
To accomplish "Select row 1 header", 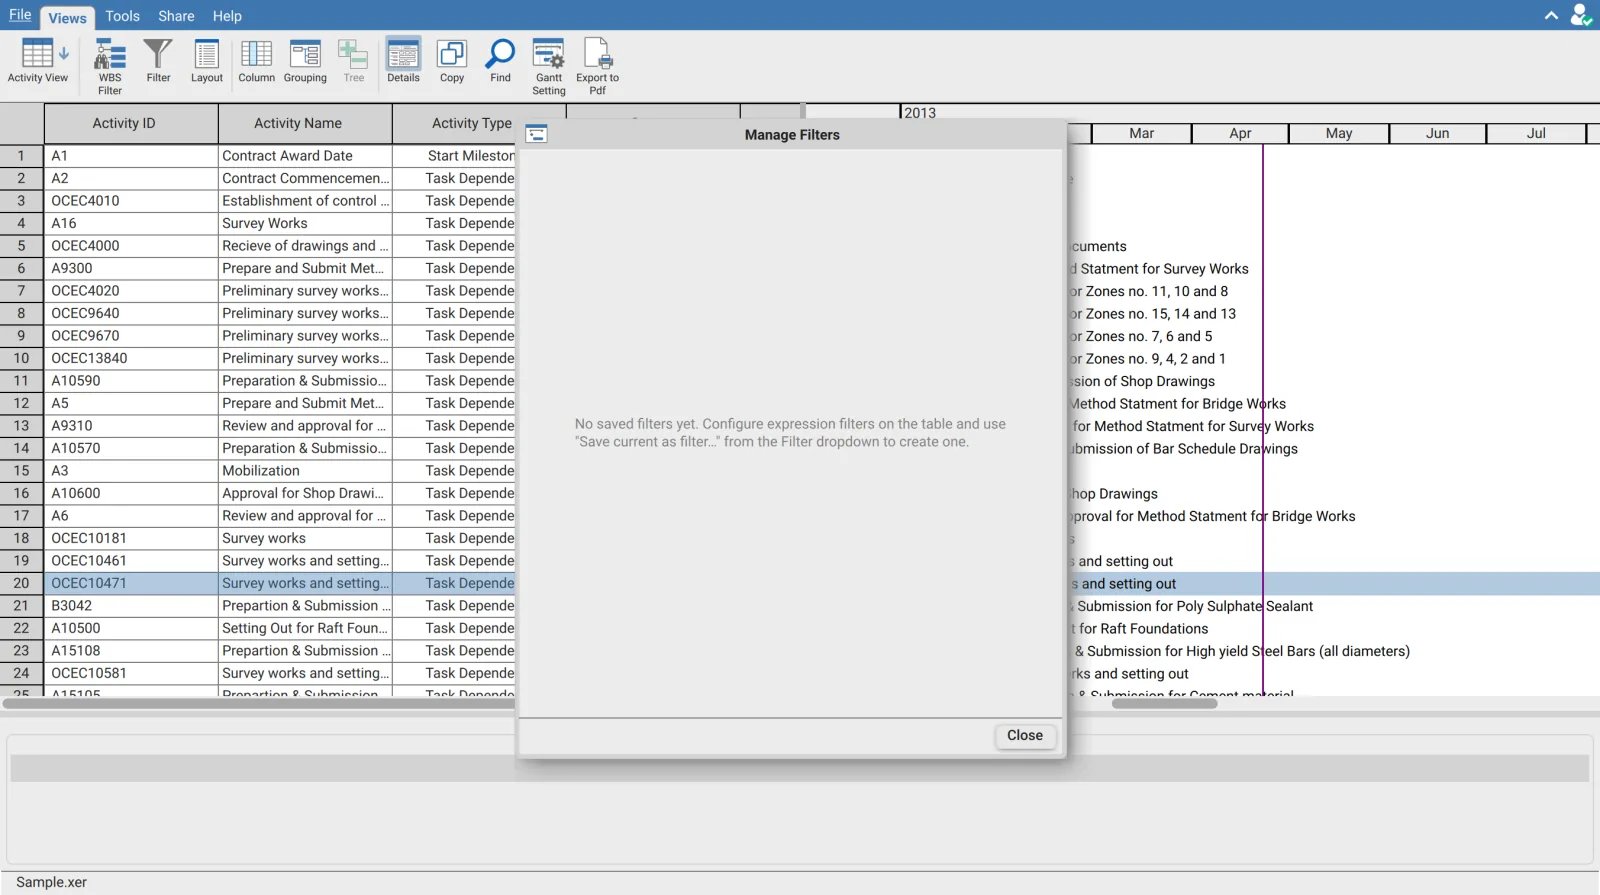I will tap(21, 156).
